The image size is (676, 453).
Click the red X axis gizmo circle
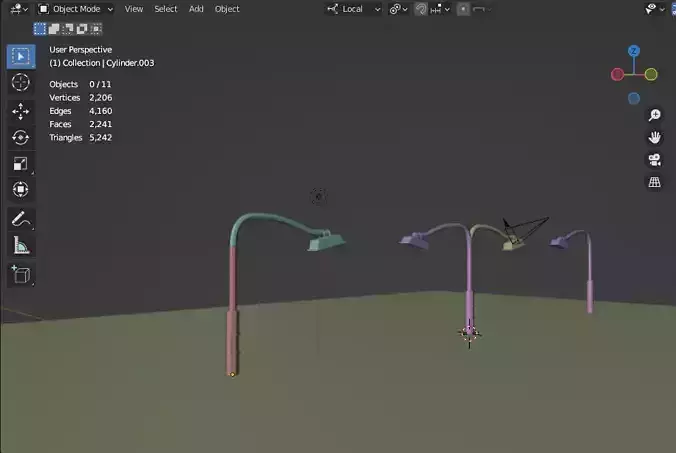click(617, 75)
